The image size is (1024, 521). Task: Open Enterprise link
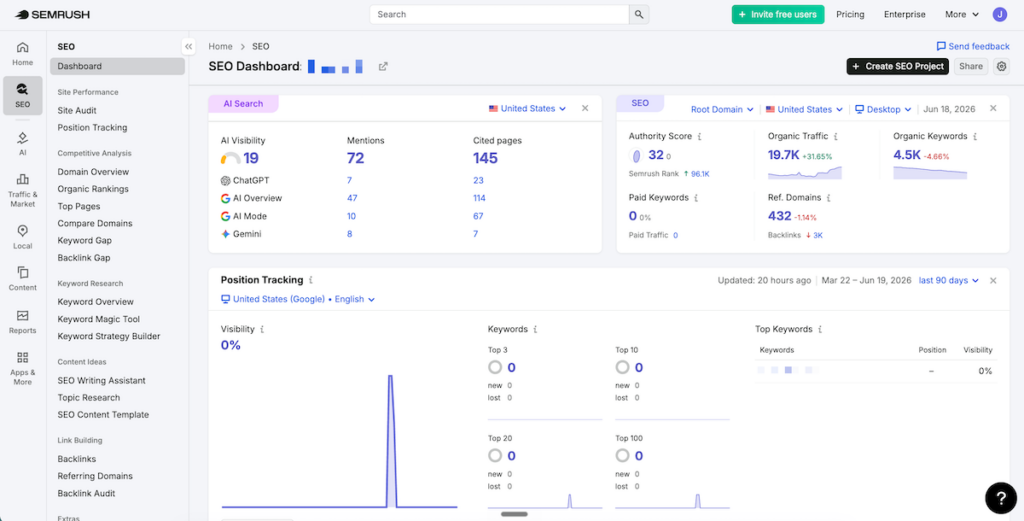(x=904, y=14)
